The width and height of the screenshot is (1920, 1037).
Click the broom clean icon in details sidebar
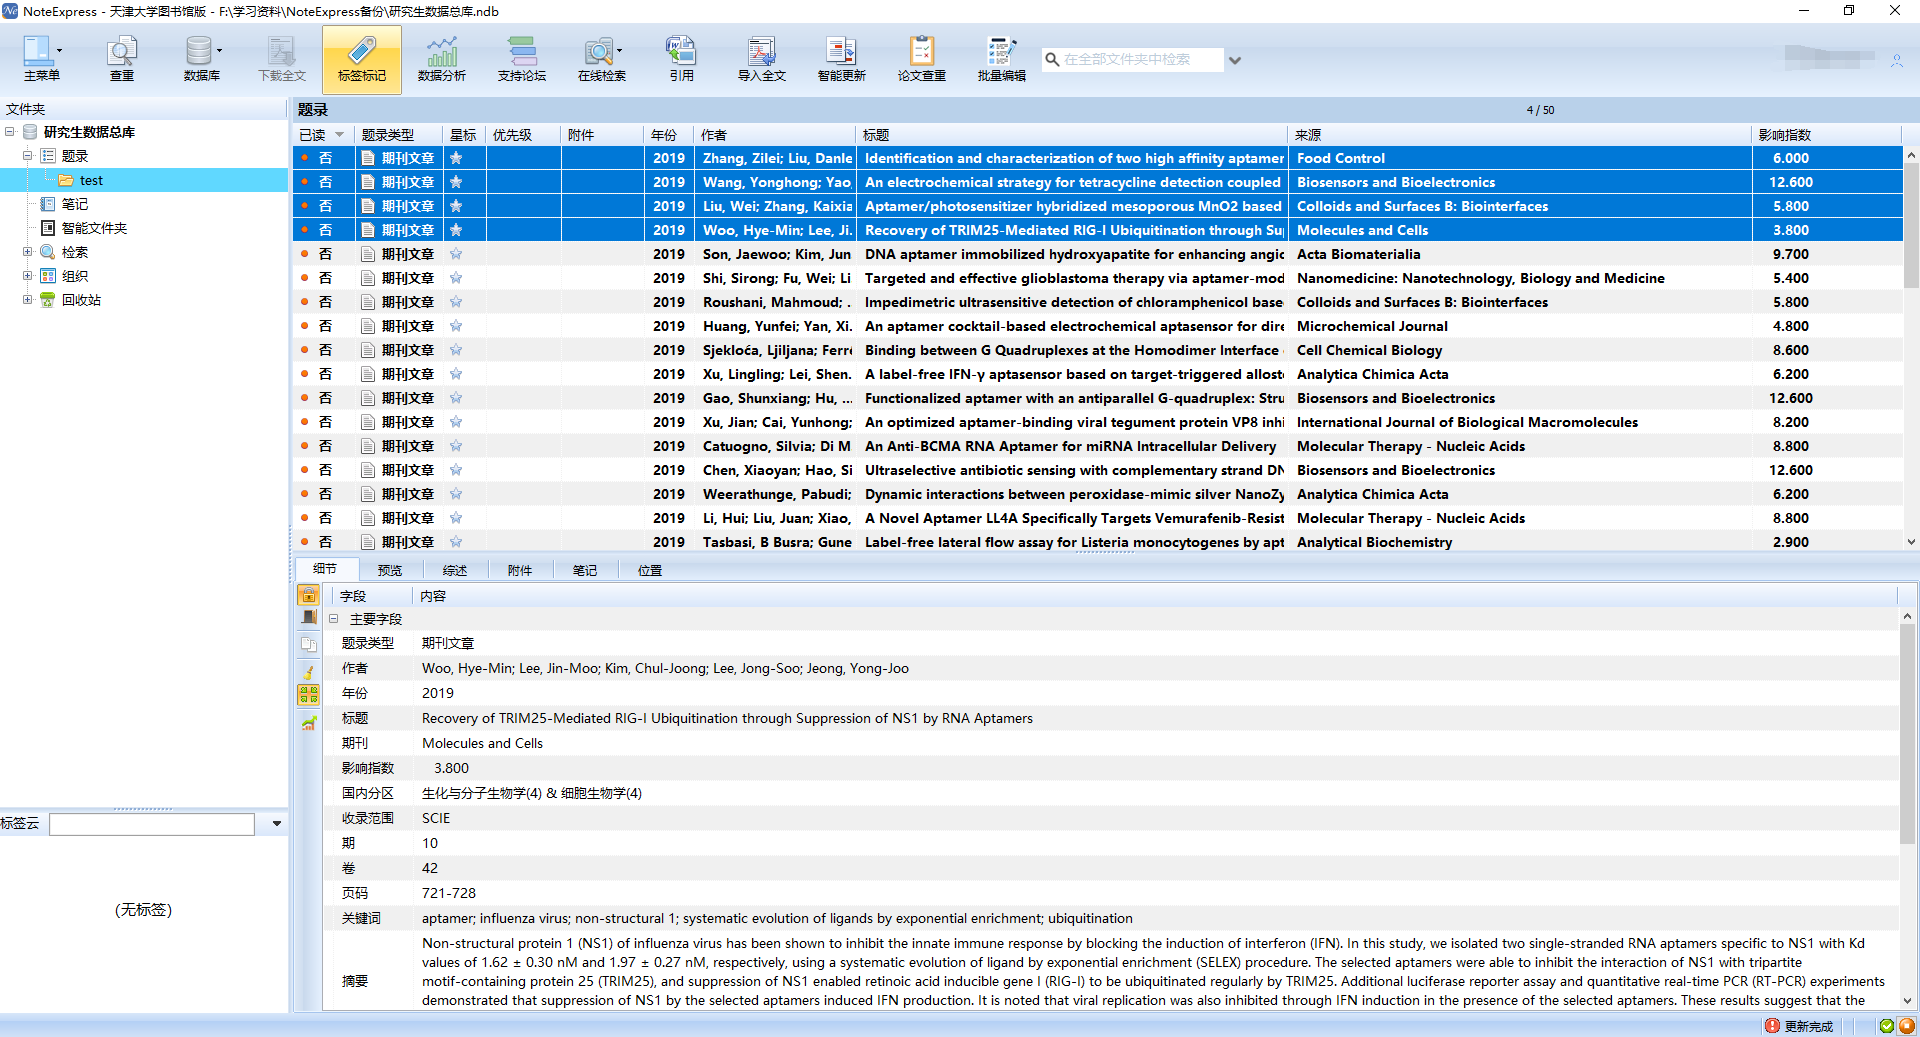pos(309,671)
